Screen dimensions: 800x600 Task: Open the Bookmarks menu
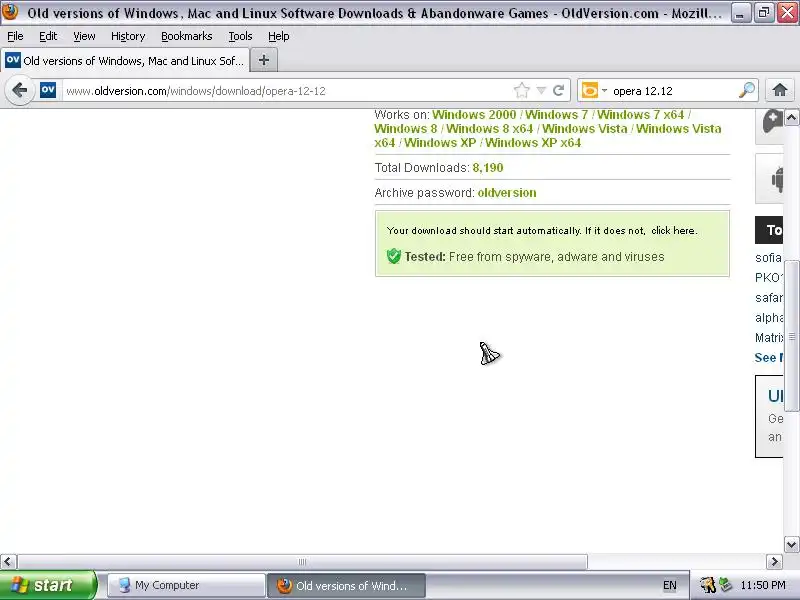[x=187, y=36]
